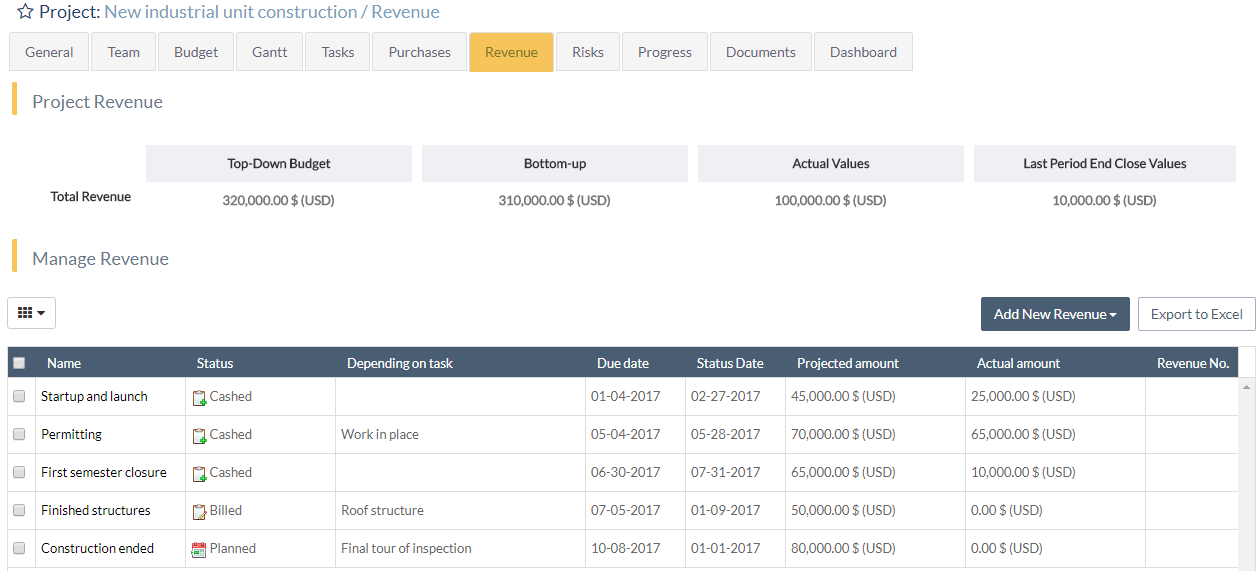The width and height of the screenshot is (1259, 571).
Task: Open the Purchases tab
Action: tap(420, 52)
